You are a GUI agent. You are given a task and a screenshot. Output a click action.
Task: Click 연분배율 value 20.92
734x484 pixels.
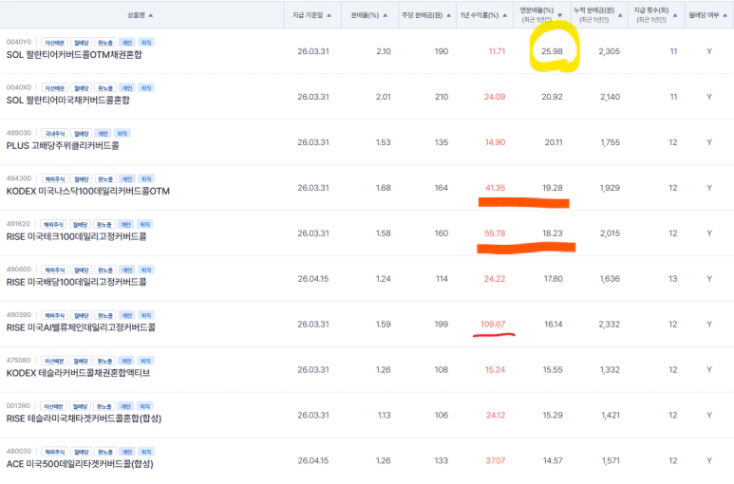coord(552,96)
